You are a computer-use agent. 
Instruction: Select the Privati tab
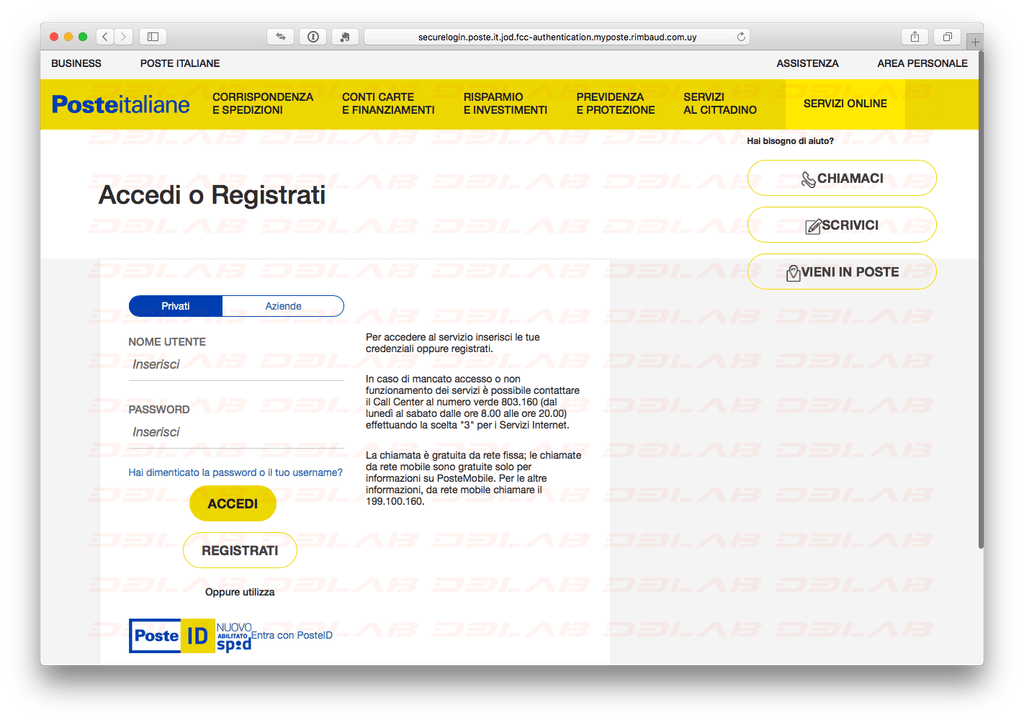175,306
